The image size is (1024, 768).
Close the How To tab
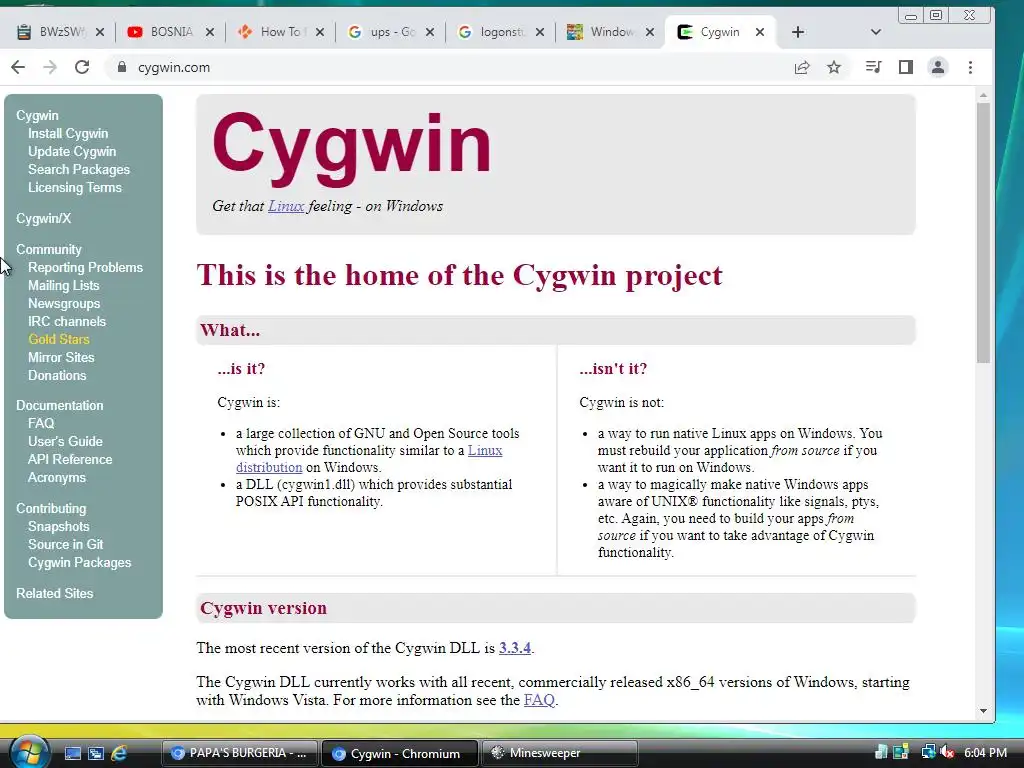[319, 32]
